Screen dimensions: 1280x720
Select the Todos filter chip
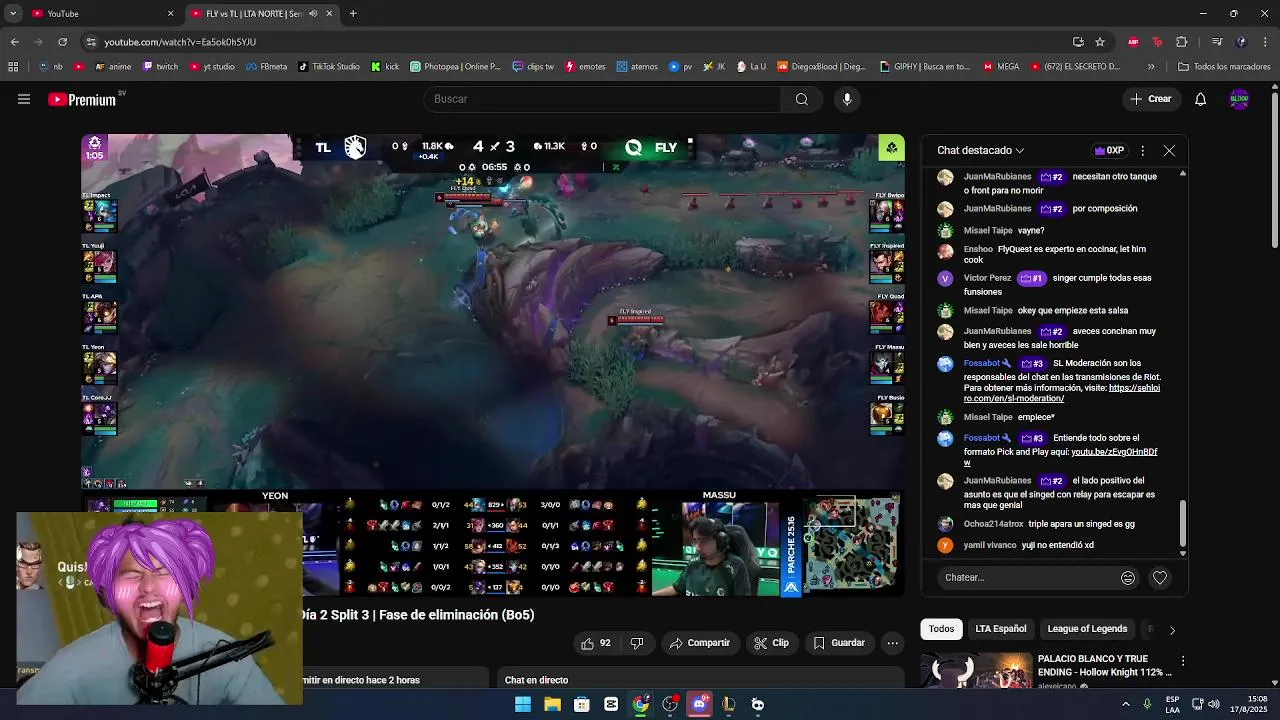pyautogui.click(x=941, y=629)
